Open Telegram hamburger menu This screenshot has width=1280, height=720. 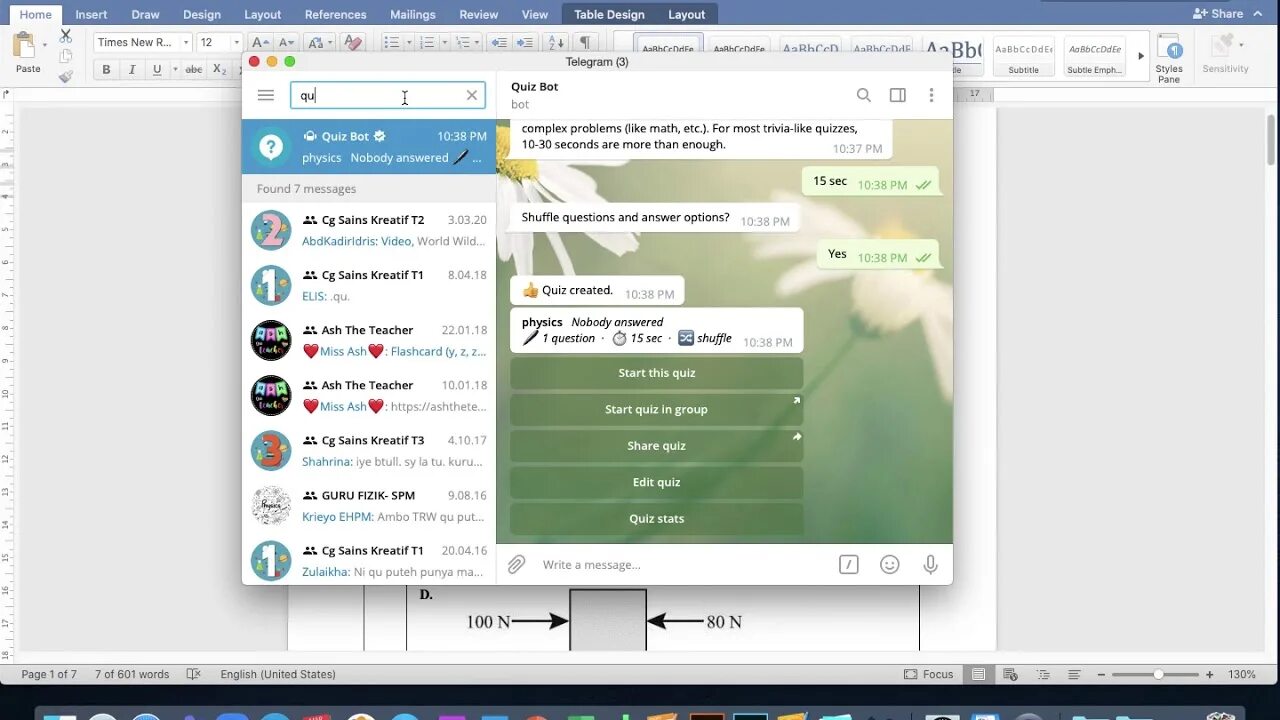click(x=265, y=95)
